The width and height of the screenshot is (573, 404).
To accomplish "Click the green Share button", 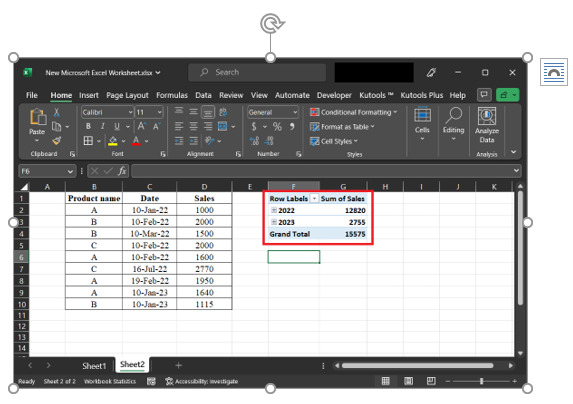I will tap(507, 95).
